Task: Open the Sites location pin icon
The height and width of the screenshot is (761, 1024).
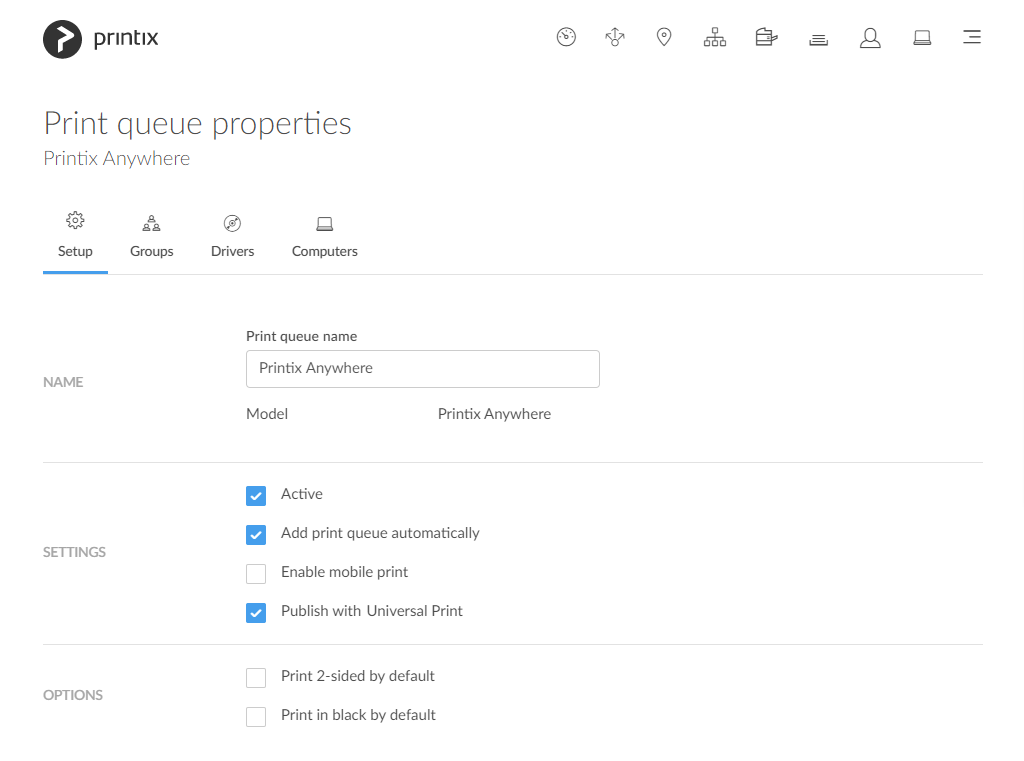Action: pyautogui.click(x=664, y=37)
